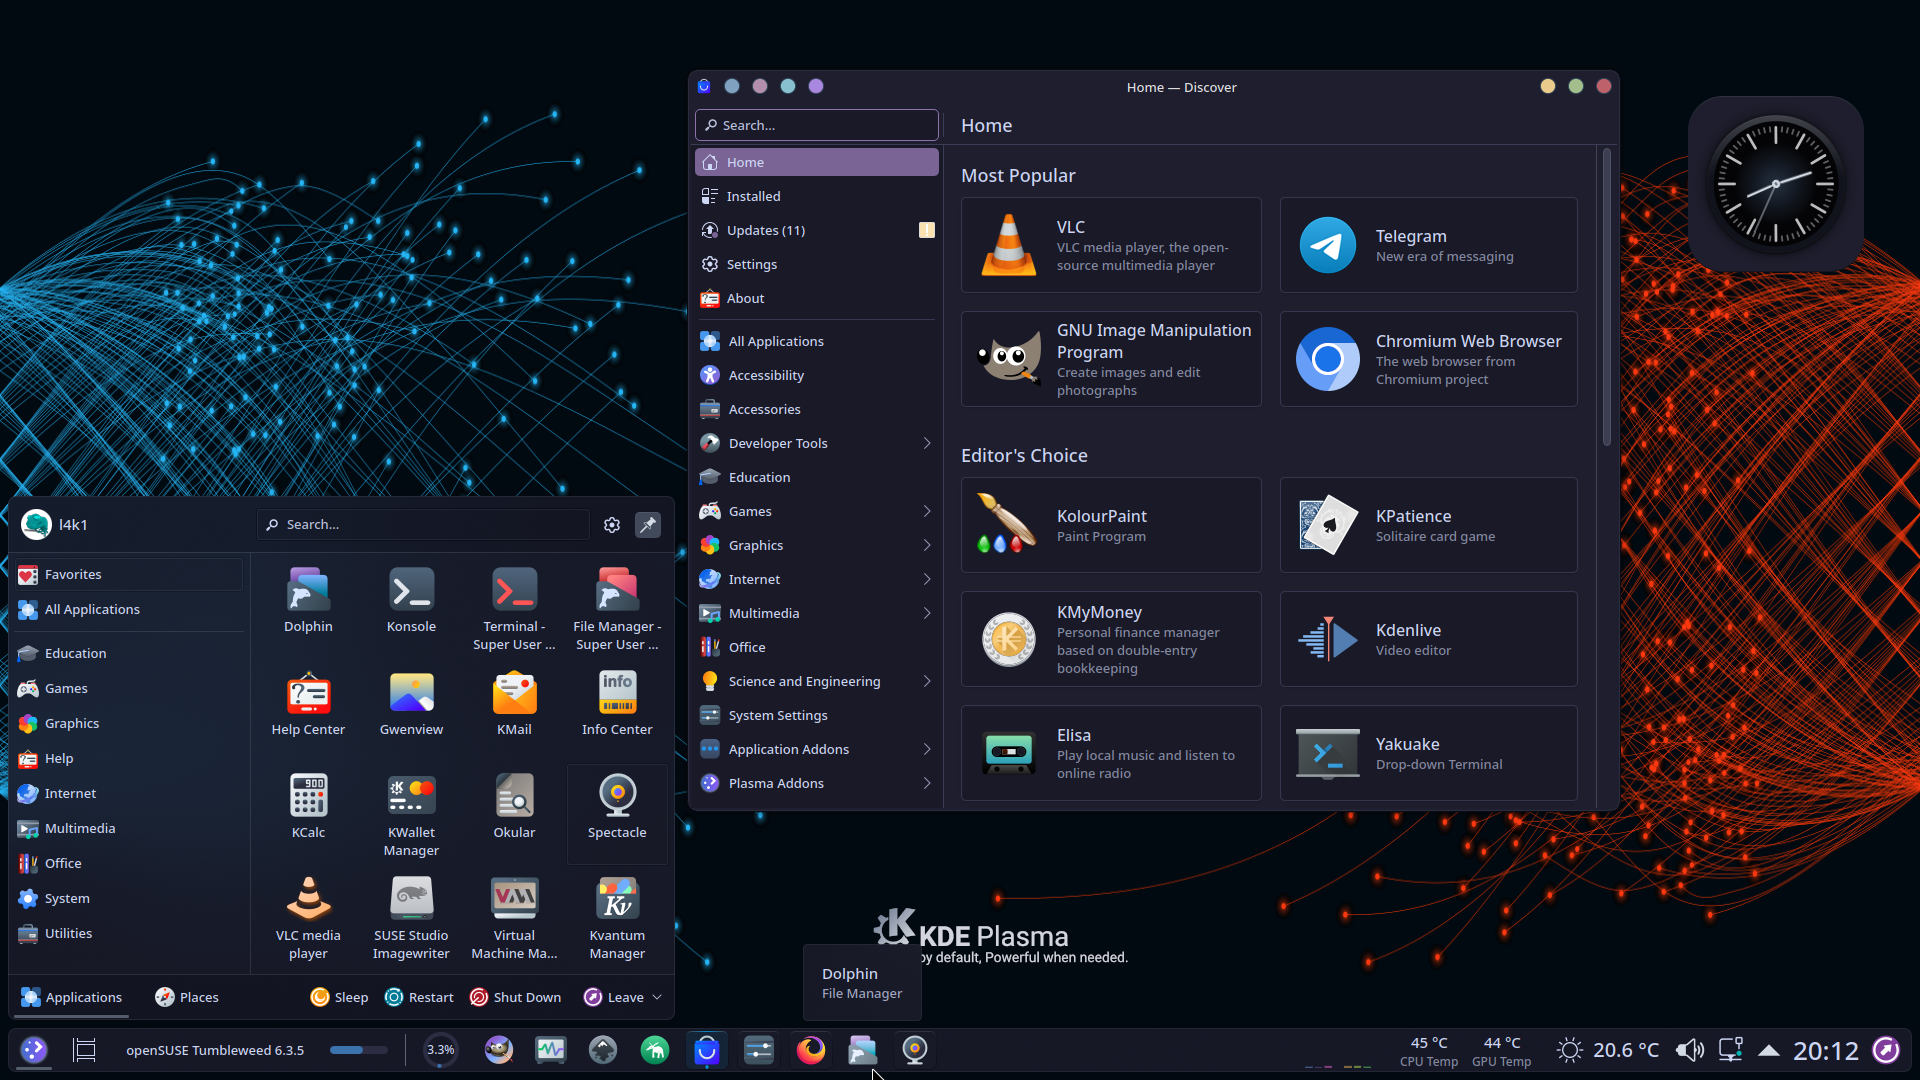The width and height of the screenshot is (1920, 1080).
Task: Click the launcher Search field
Action: coord(424,524)
